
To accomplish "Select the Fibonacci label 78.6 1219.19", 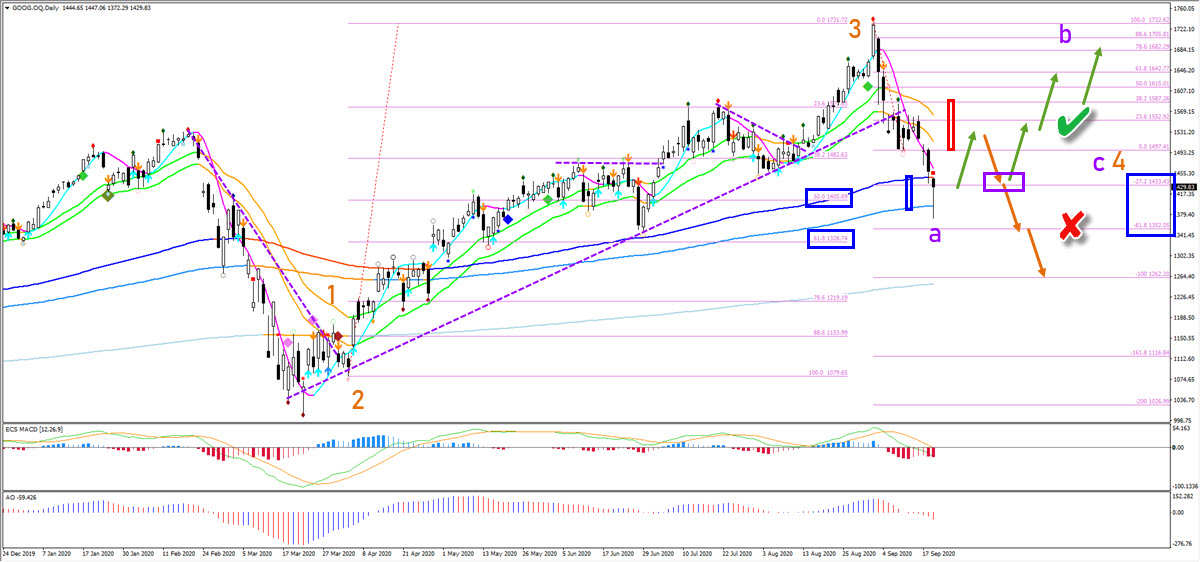I will point(829,297).
